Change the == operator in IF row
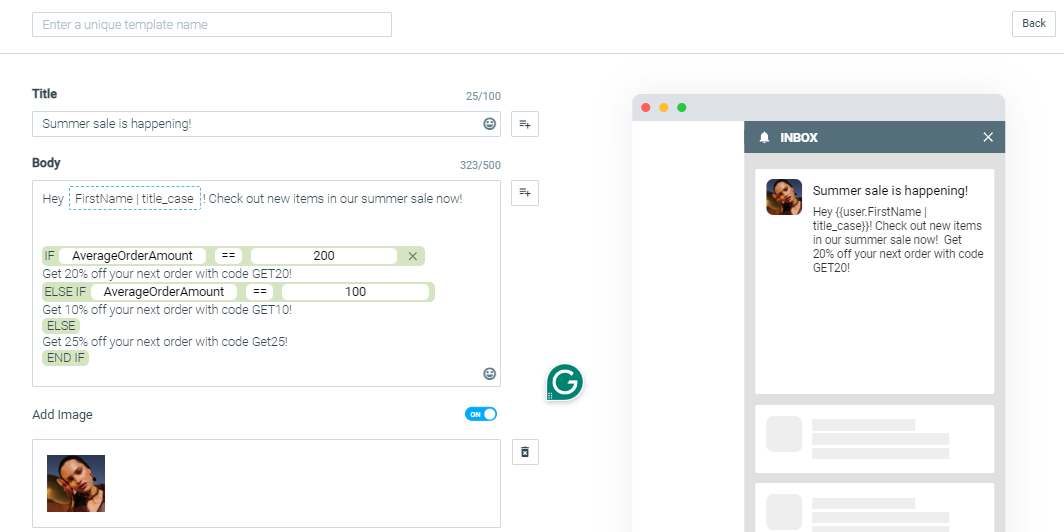1064x532 pixels. [x=228, y=256]
